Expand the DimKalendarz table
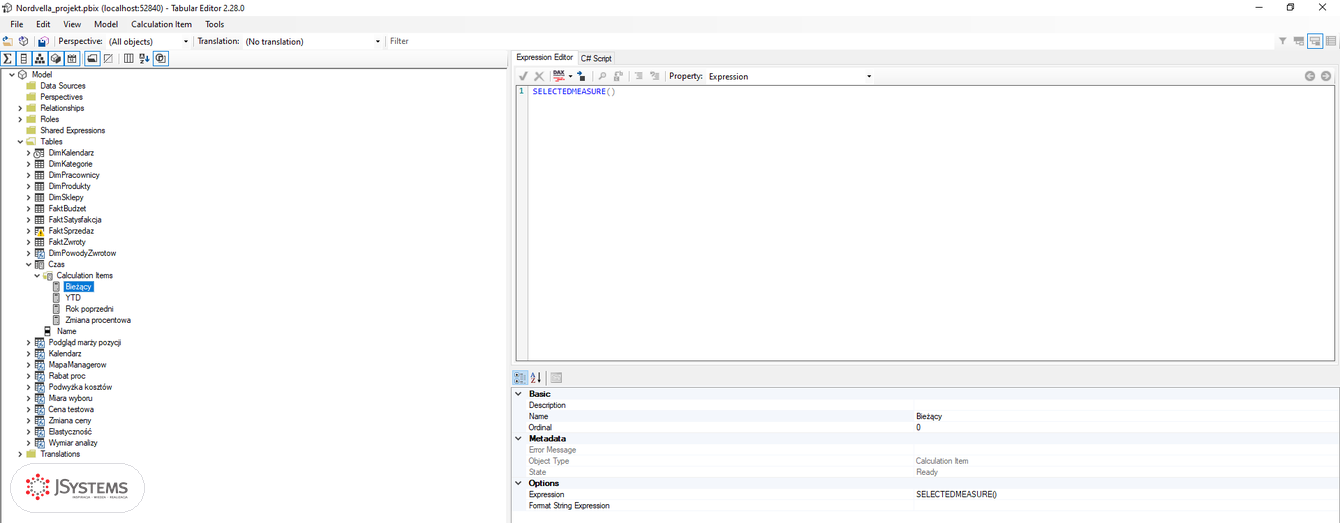 pyautogui.click(x=28, y=153)
